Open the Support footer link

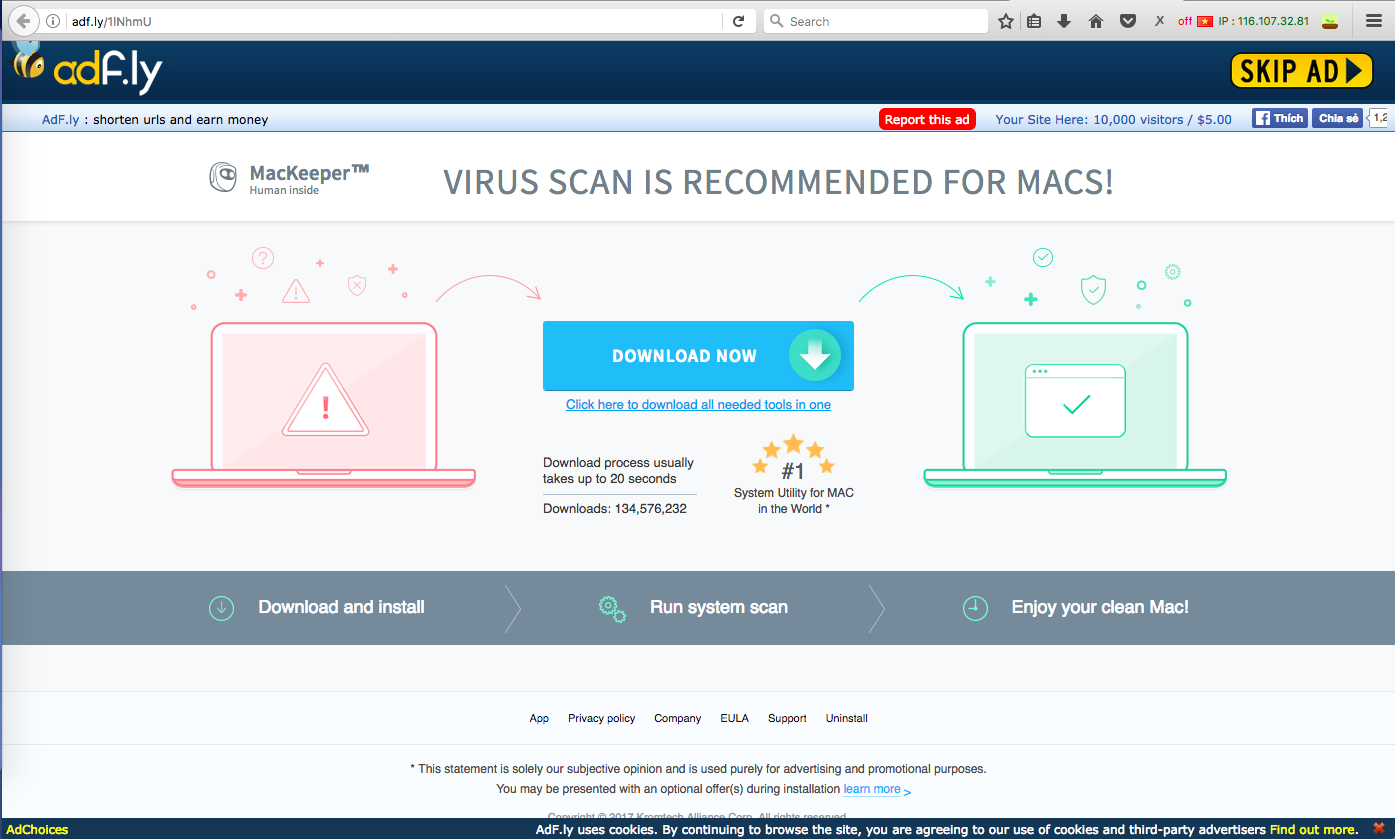pos(787,718)
